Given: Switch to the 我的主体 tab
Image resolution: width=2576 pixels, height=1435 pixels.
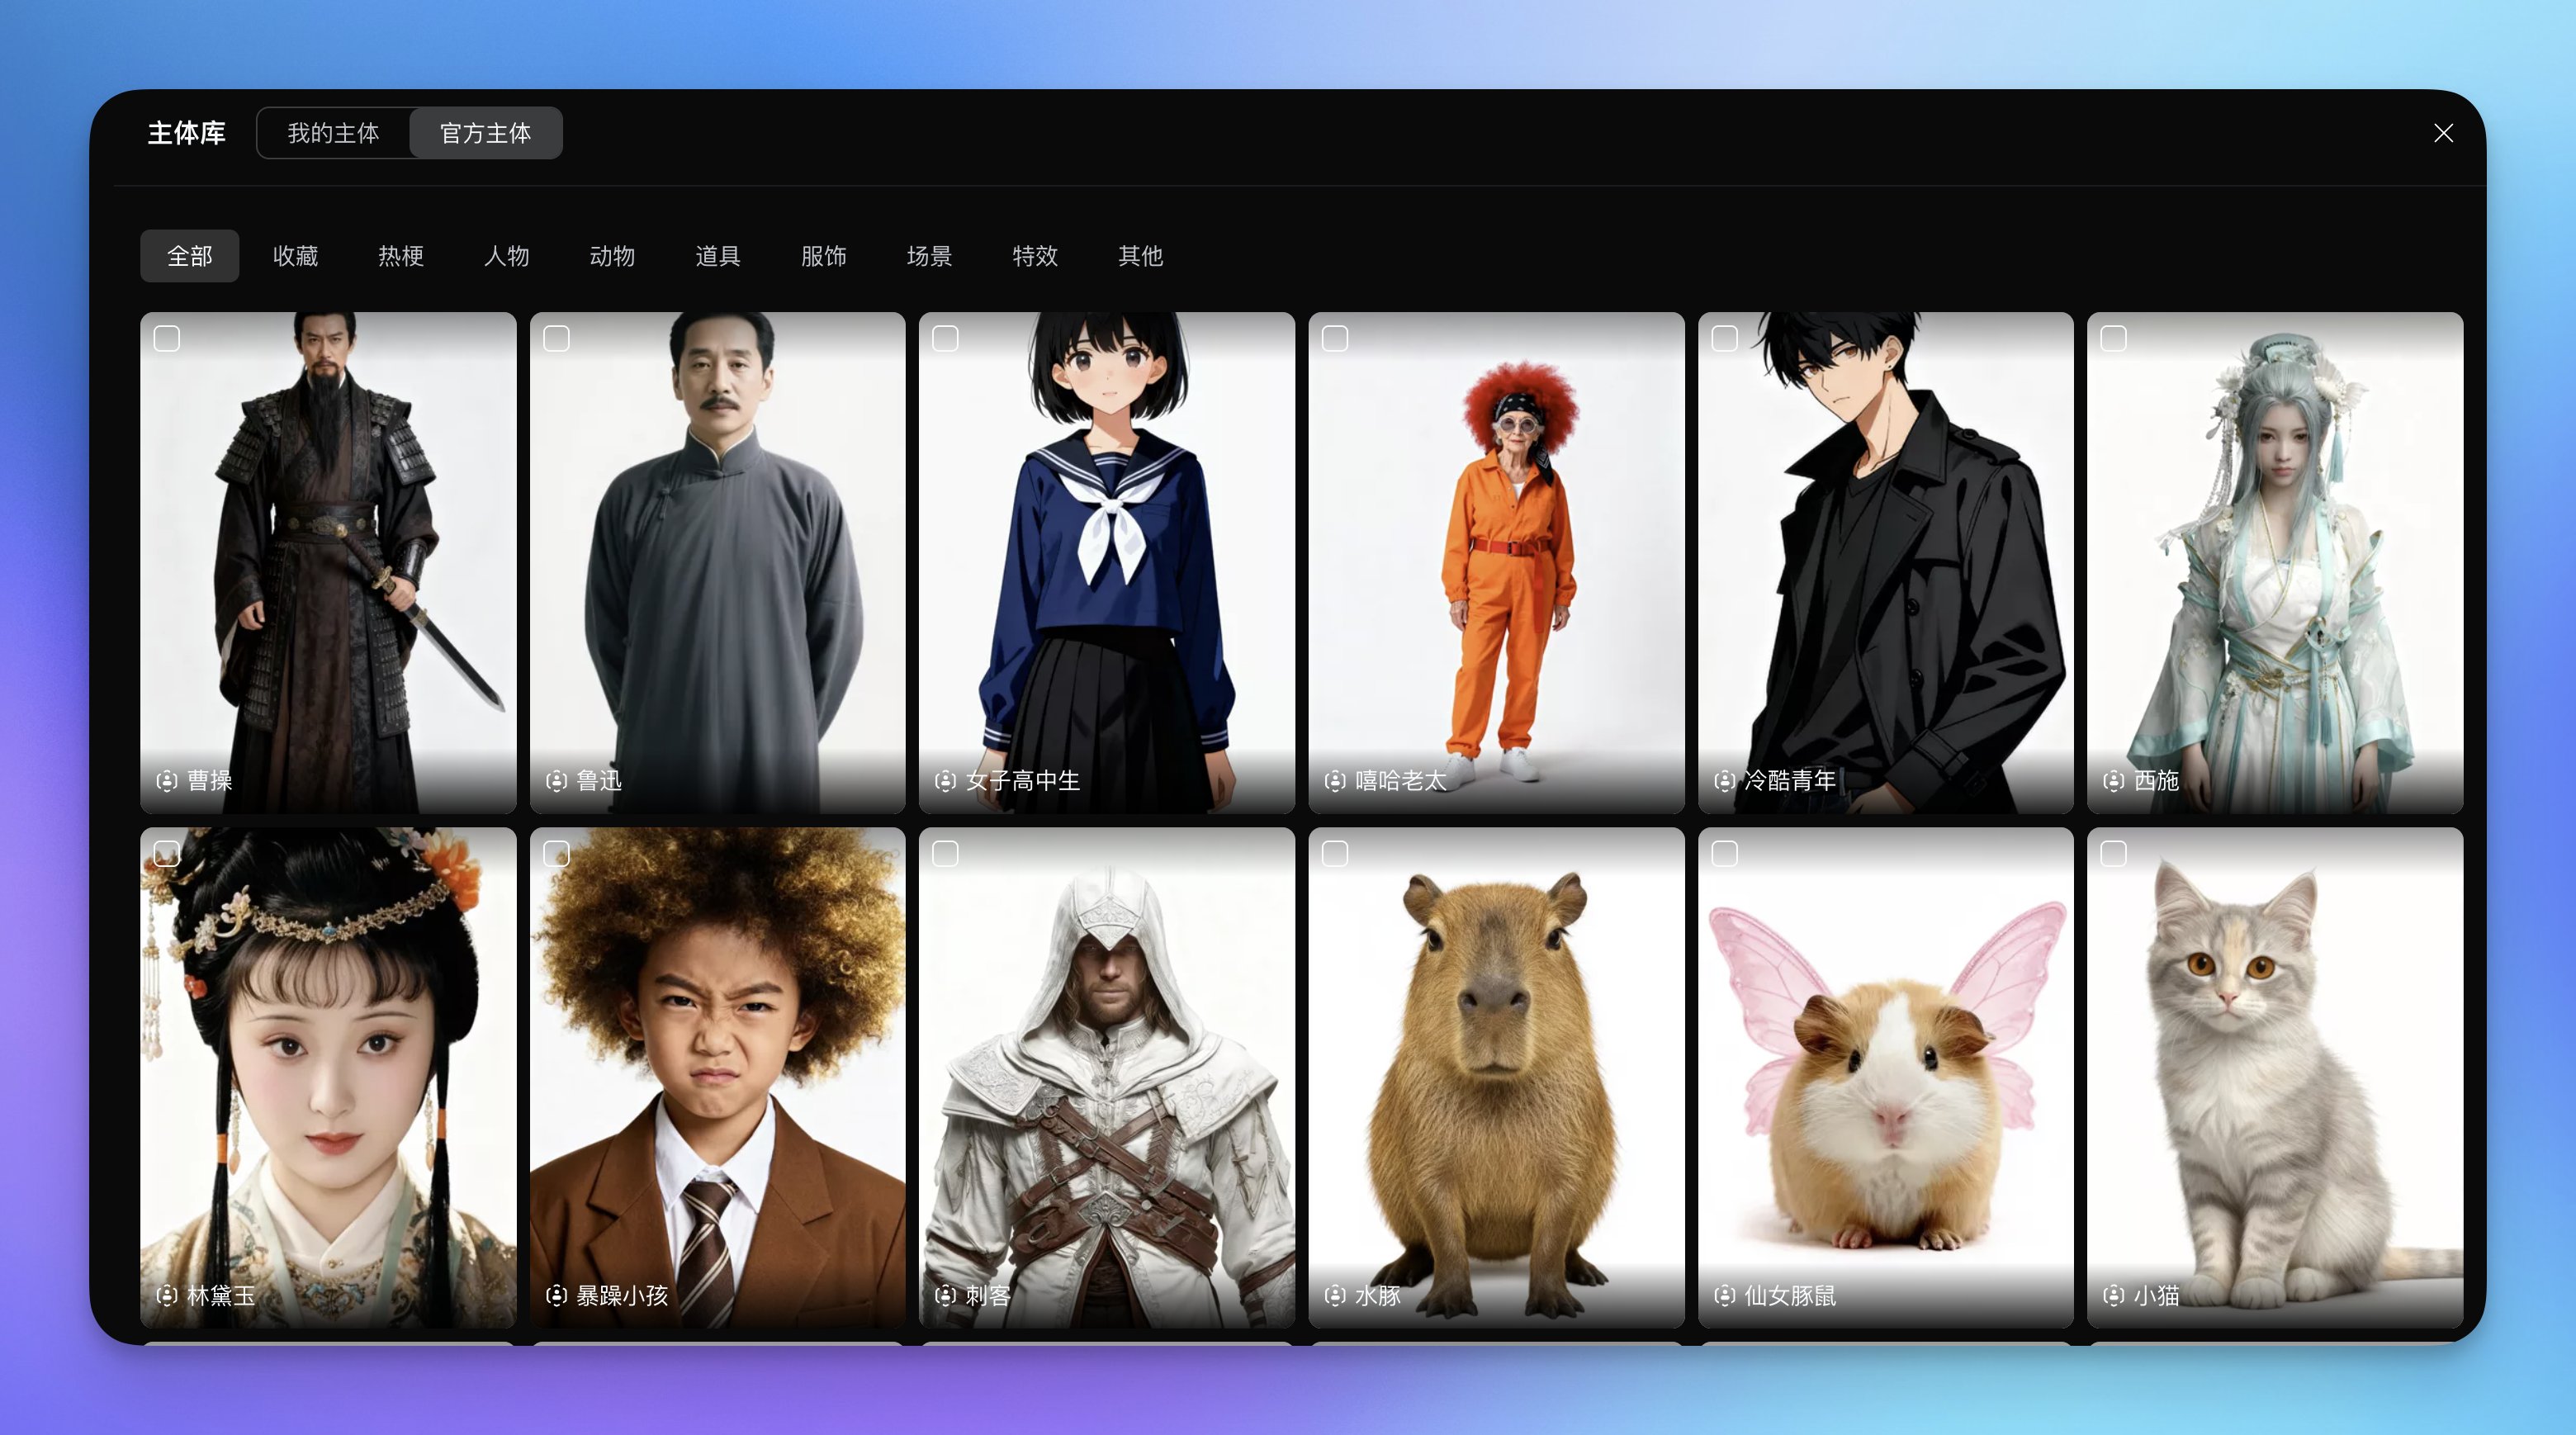Looking at the screenshot, I should tap(333, 133).
